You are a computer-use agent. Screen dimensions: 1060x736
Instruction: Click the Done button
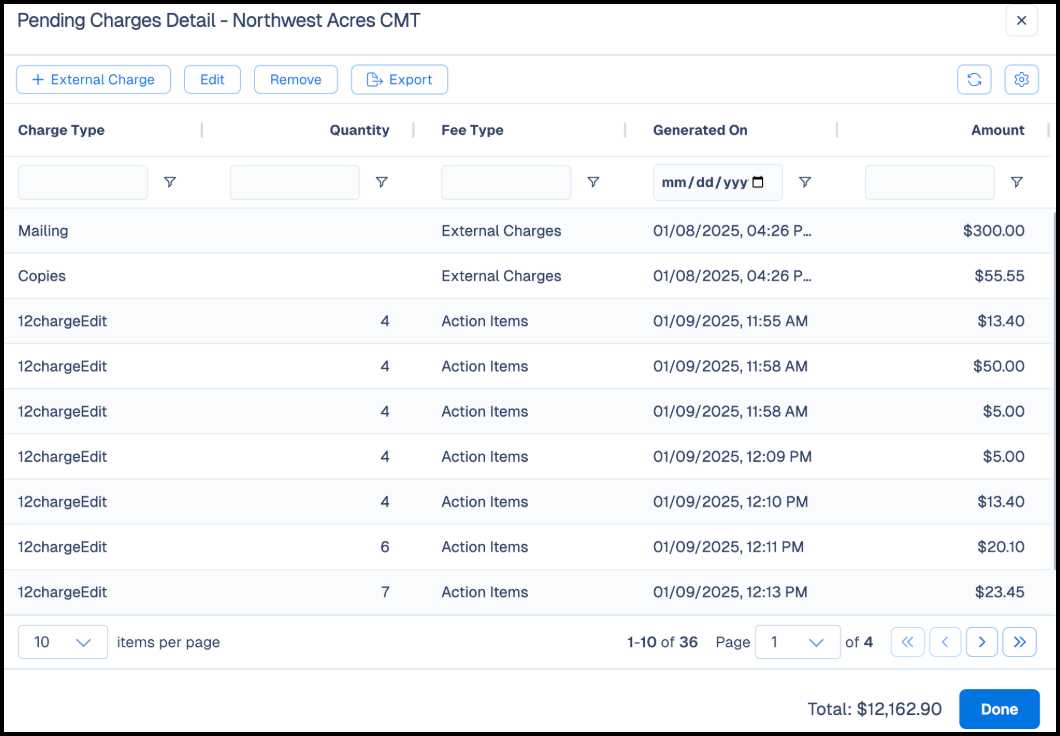click(999, 709)
